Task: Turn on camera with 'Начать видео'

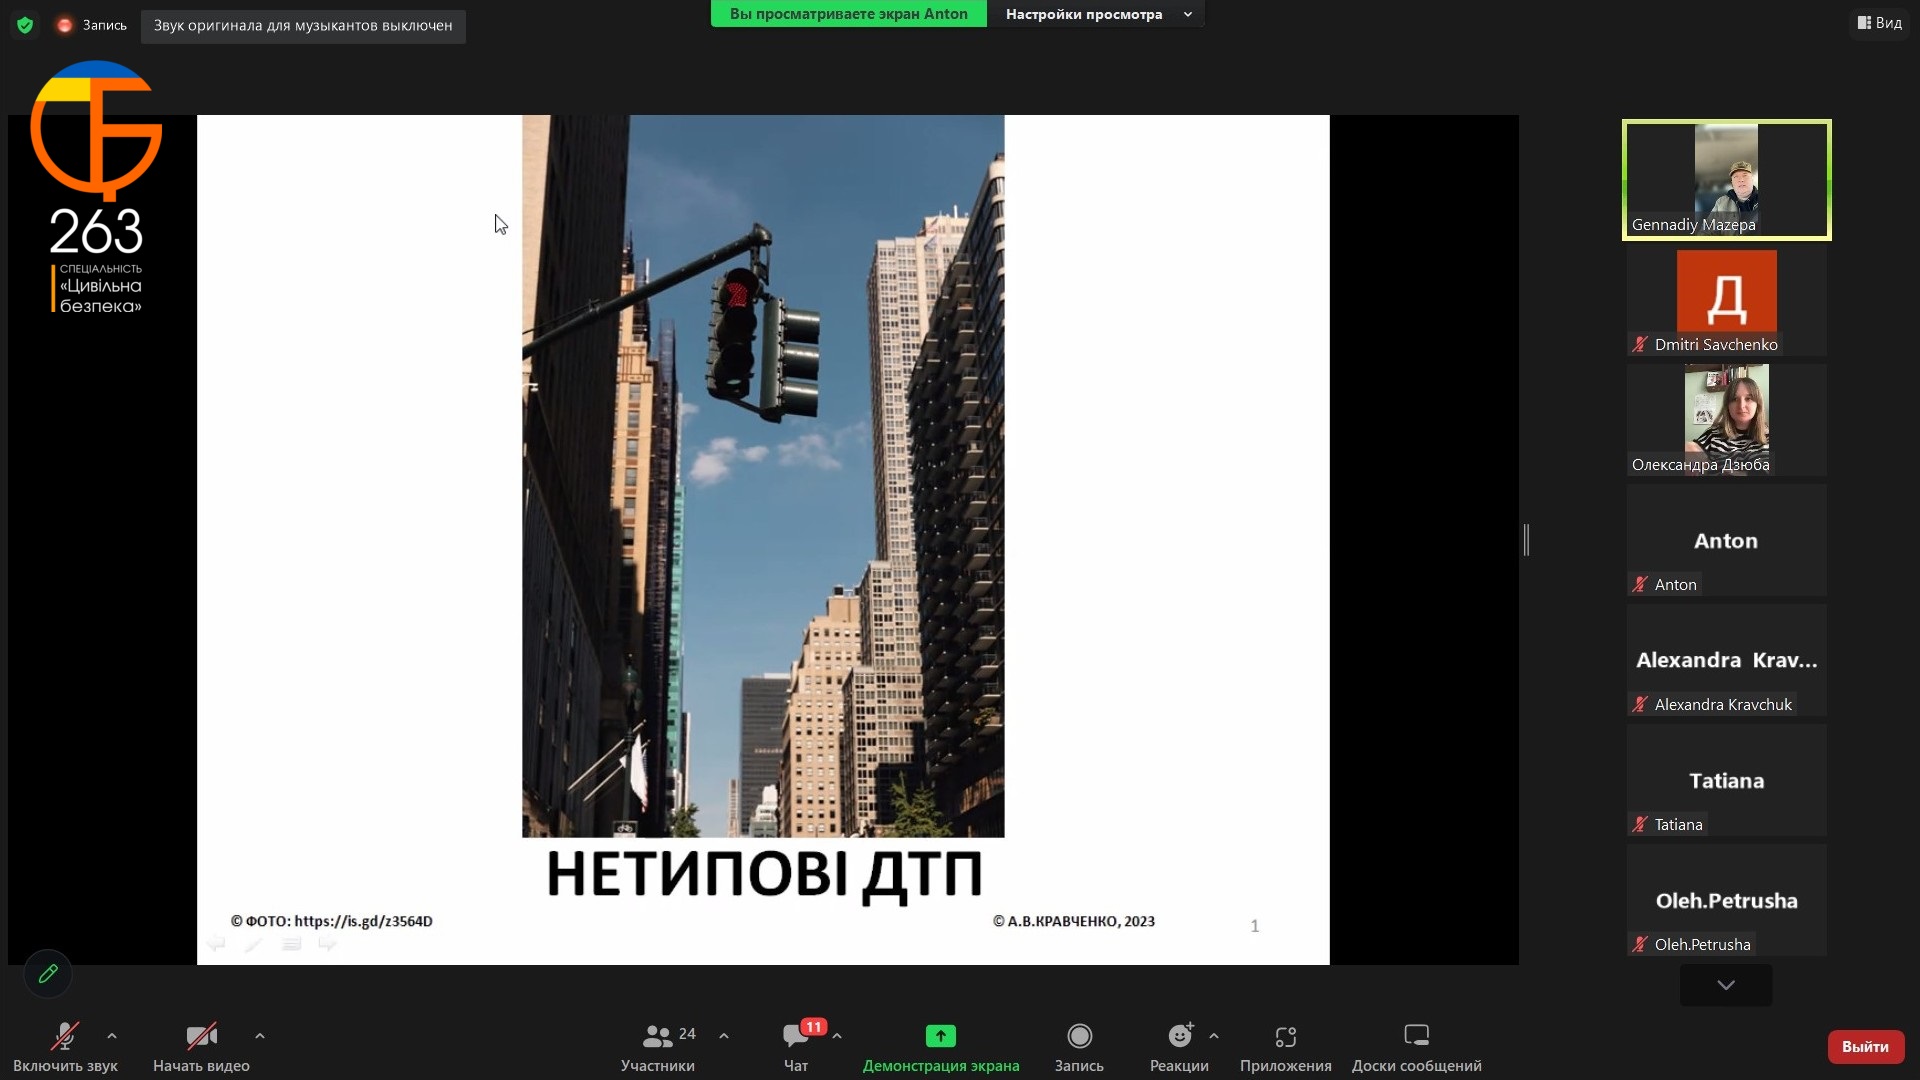Action: tap(201, 1046)
